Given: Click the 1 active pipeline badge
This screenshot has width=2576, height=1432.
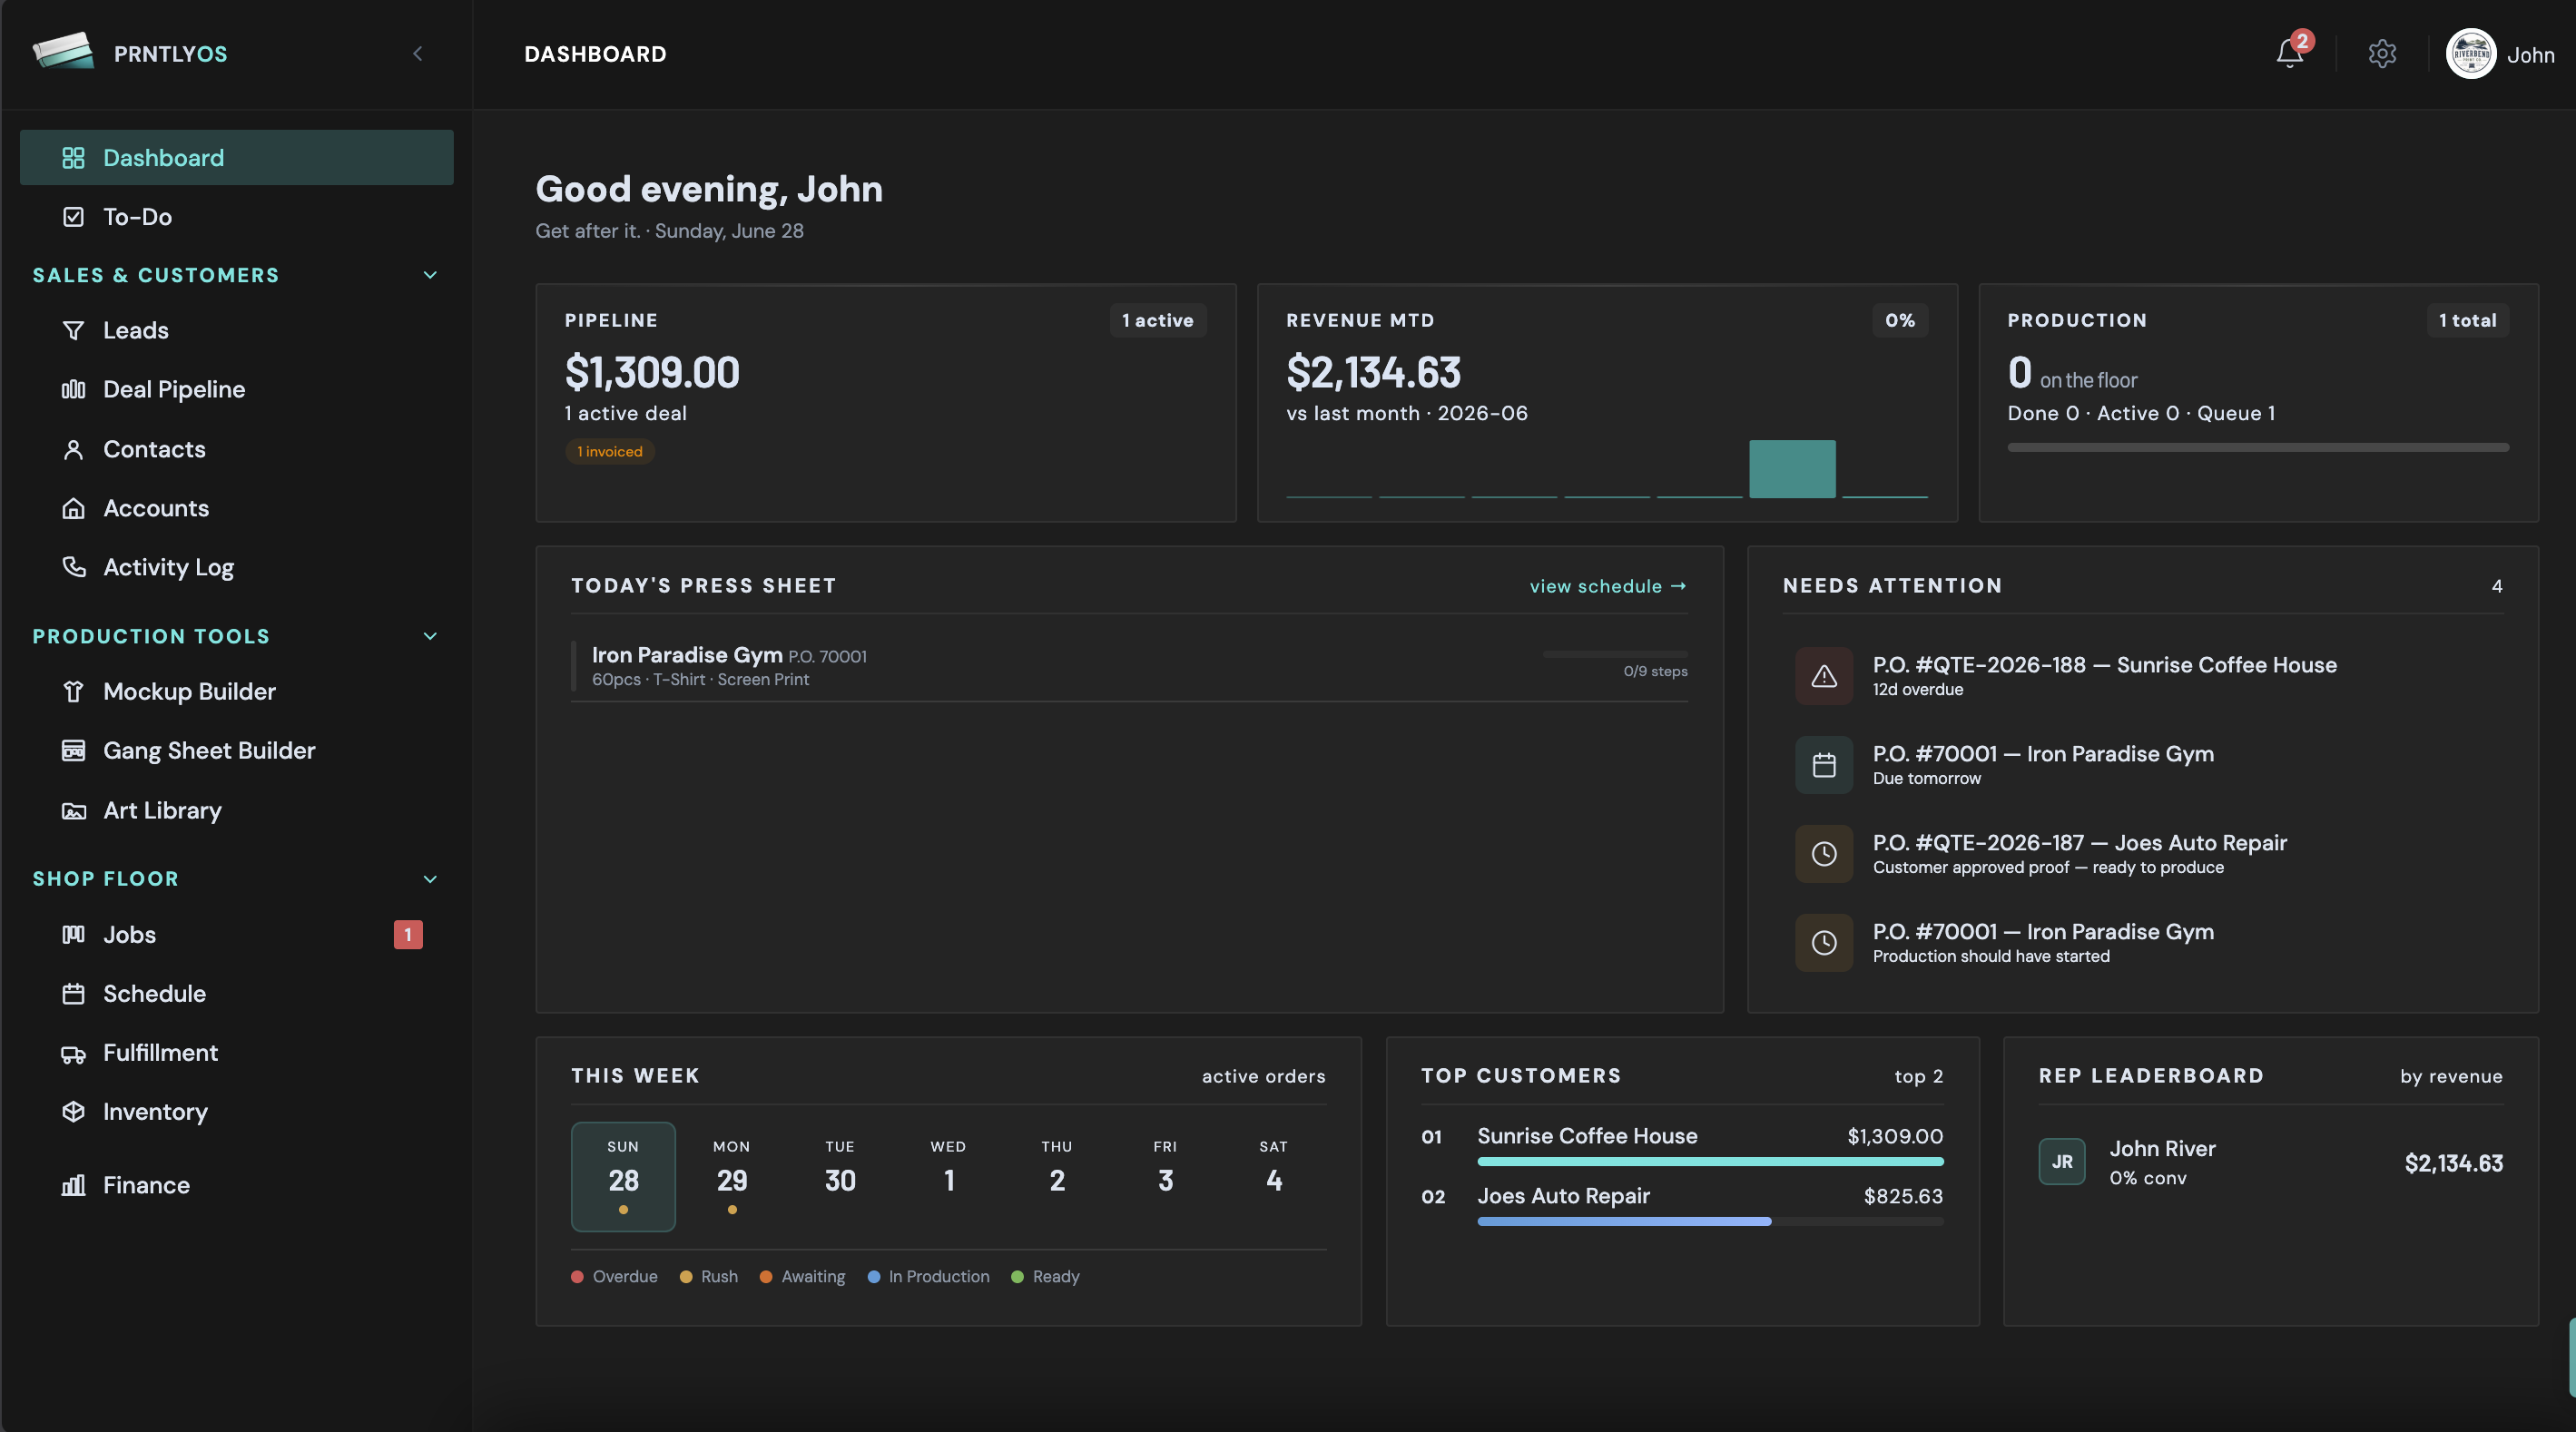Looking at the screenshot, I should pyautogui.click(x=1157, y=320).
